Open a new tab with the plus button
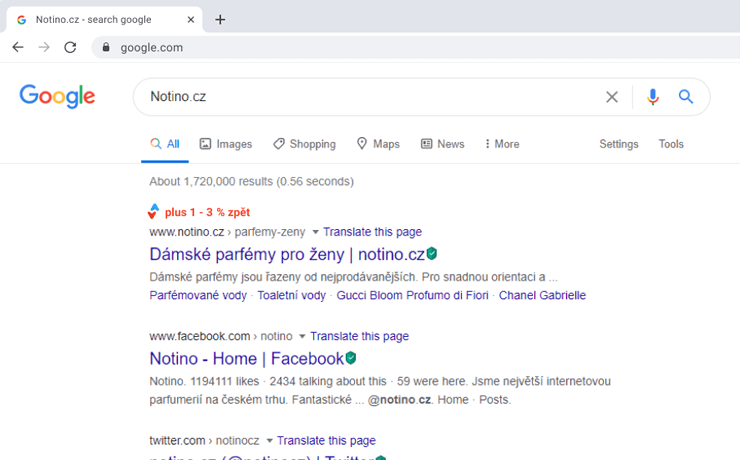The height and width of the screenshot is (460, 740). click(x=220, y=20)
